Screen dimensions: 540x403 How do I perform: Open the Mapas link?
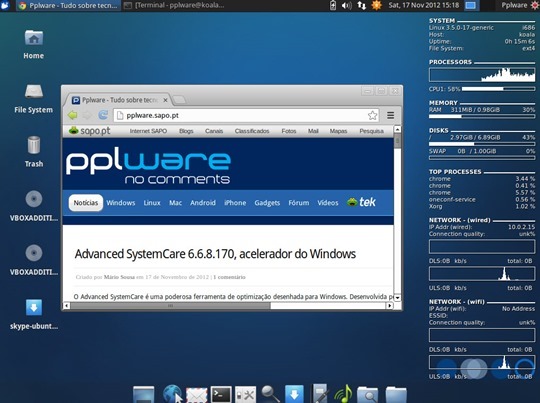tap(338, 131)
